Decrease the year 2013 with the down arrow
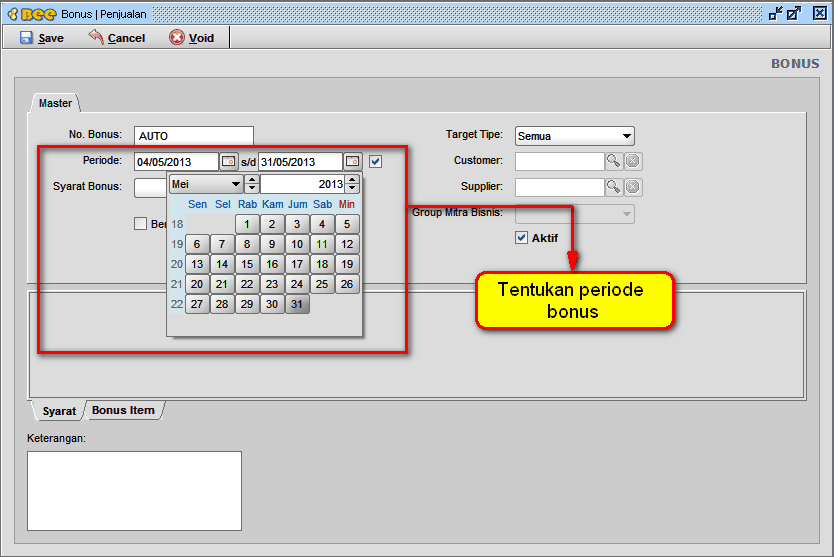This screenshot has width=834, height=557. coord(352,188)
